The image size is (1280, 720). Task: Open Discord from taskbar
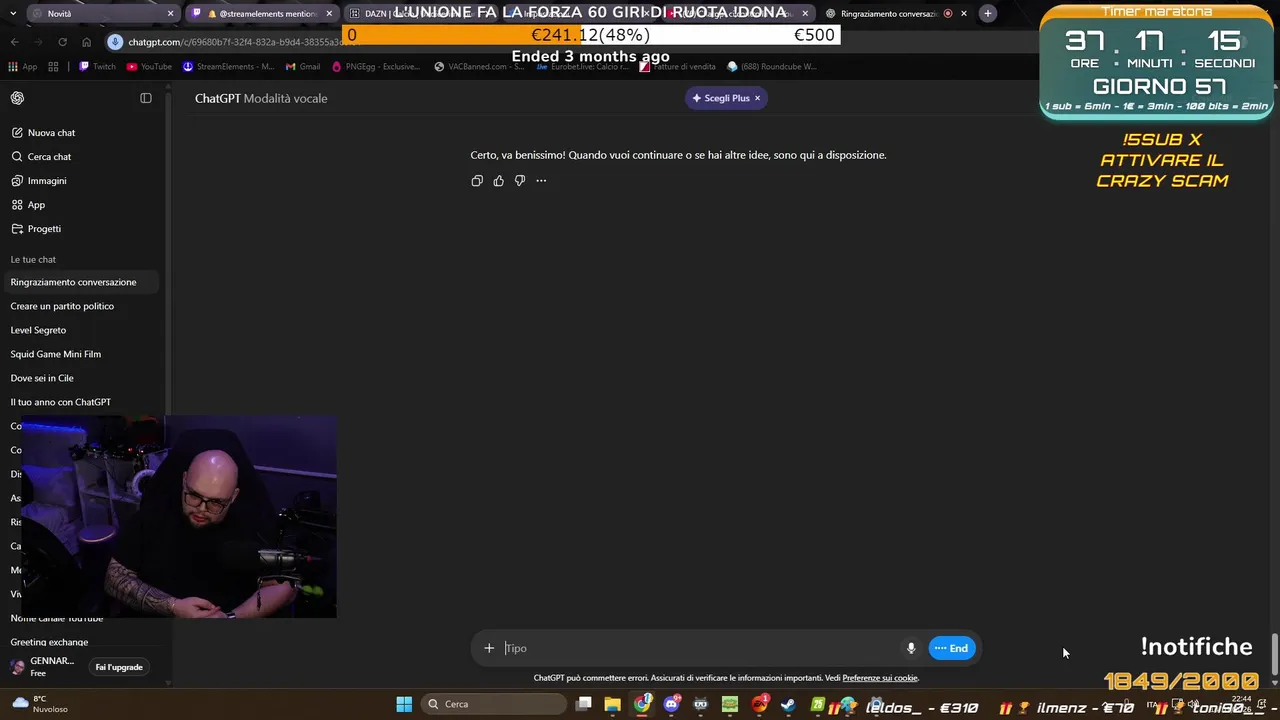pyautogui.click(x=672, y=704)
